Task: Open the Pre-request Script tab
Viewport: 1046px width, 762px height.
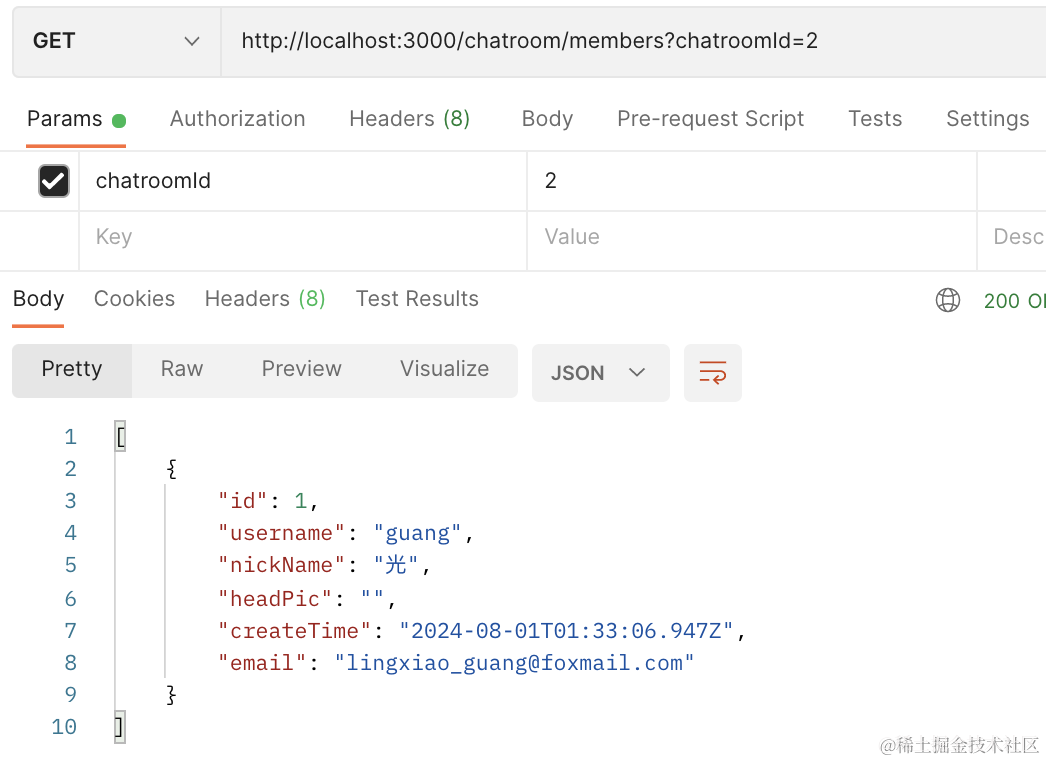Action: point(710,119)
